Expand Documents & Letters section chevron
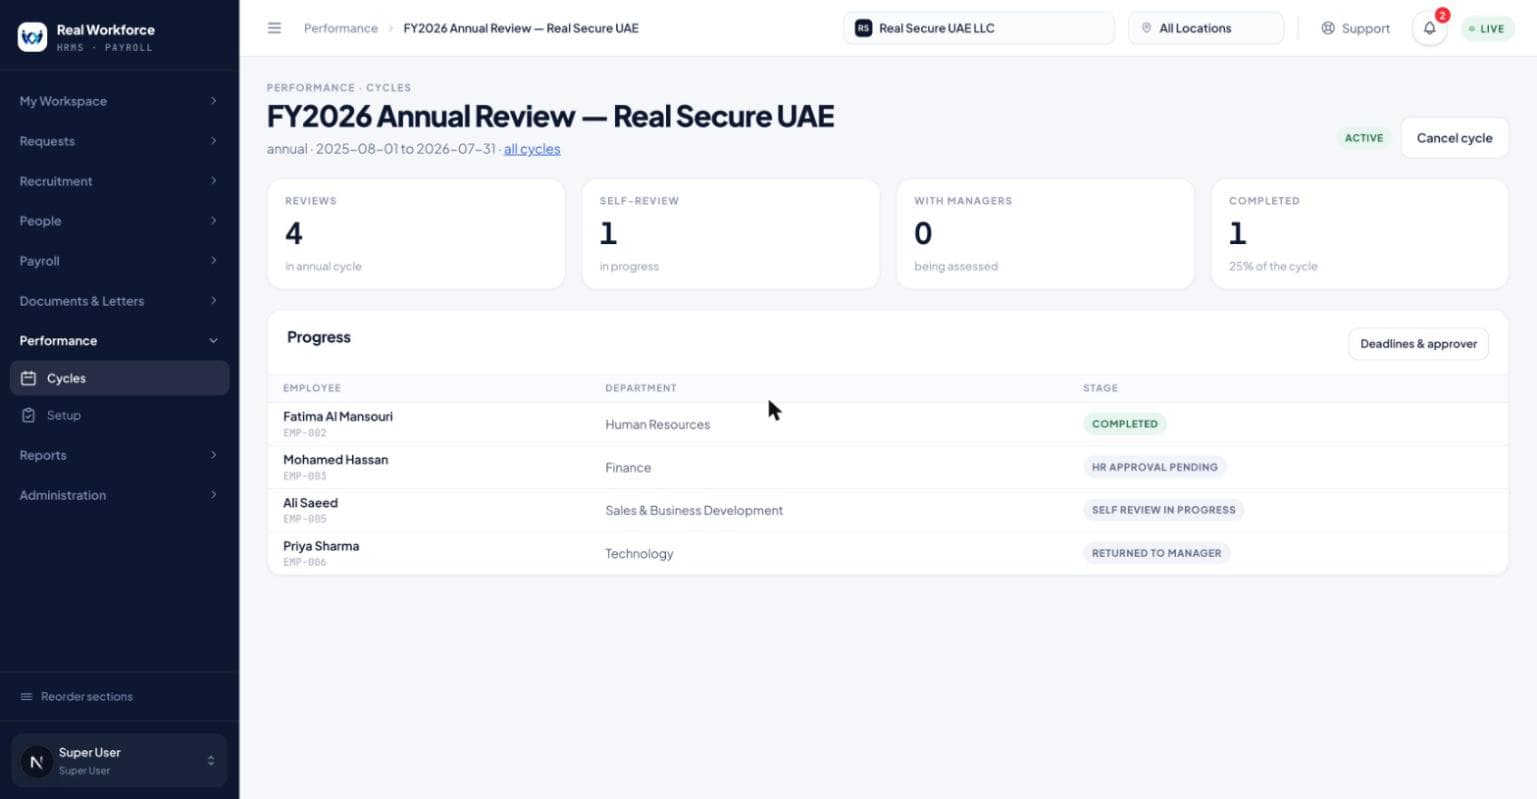The width and height of the screenshot is (1537, 799). pos(213,301)
